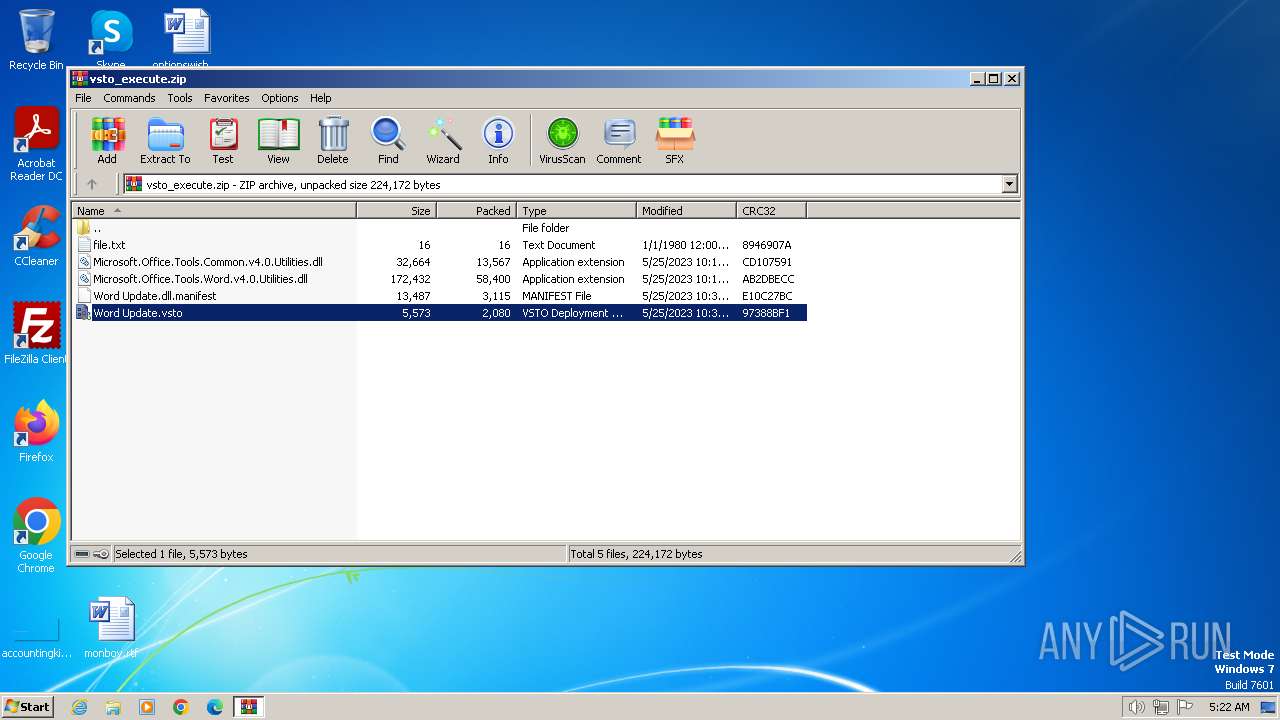Open the File menu
1280x720 pixels.
click(x=83, y=98)
